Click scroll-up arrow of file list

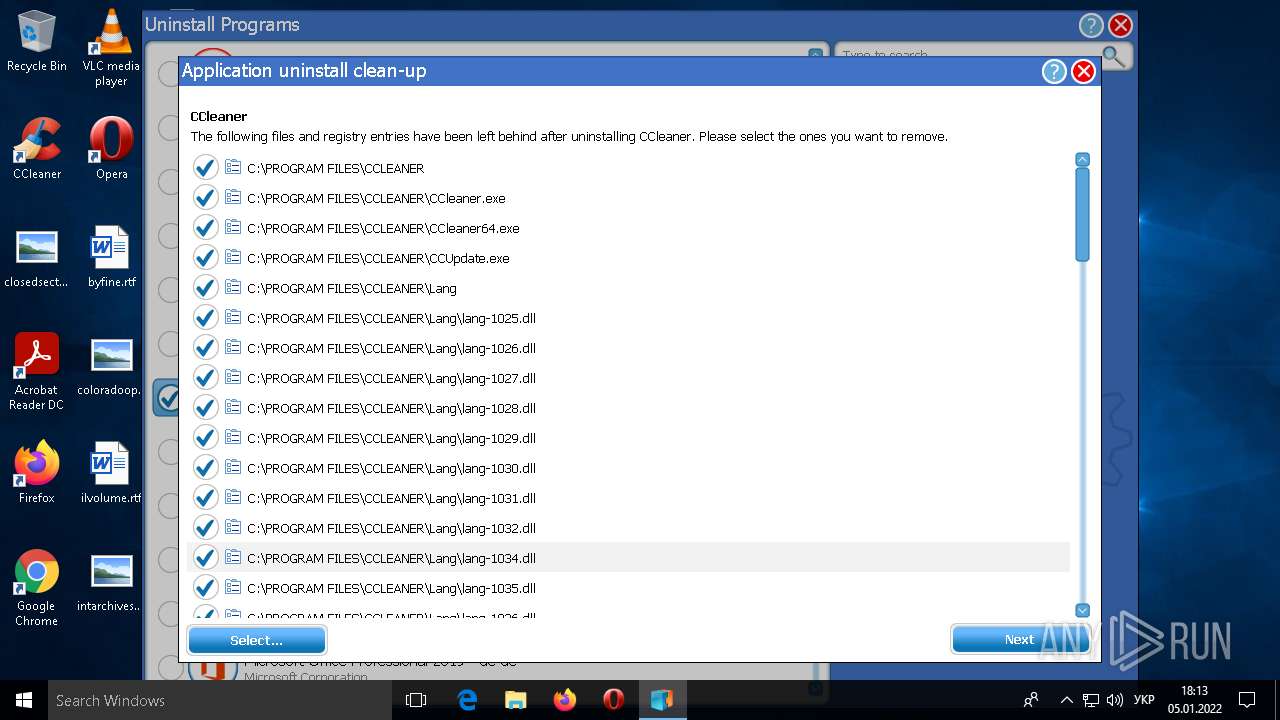(1082, 160)
